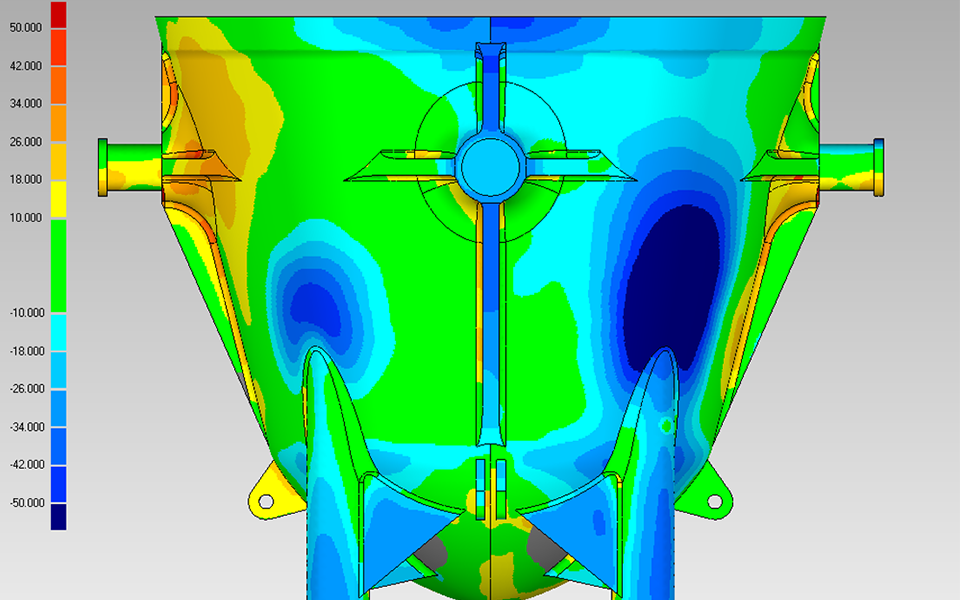Click the 50.000 legend value

[x=26, y=28]
